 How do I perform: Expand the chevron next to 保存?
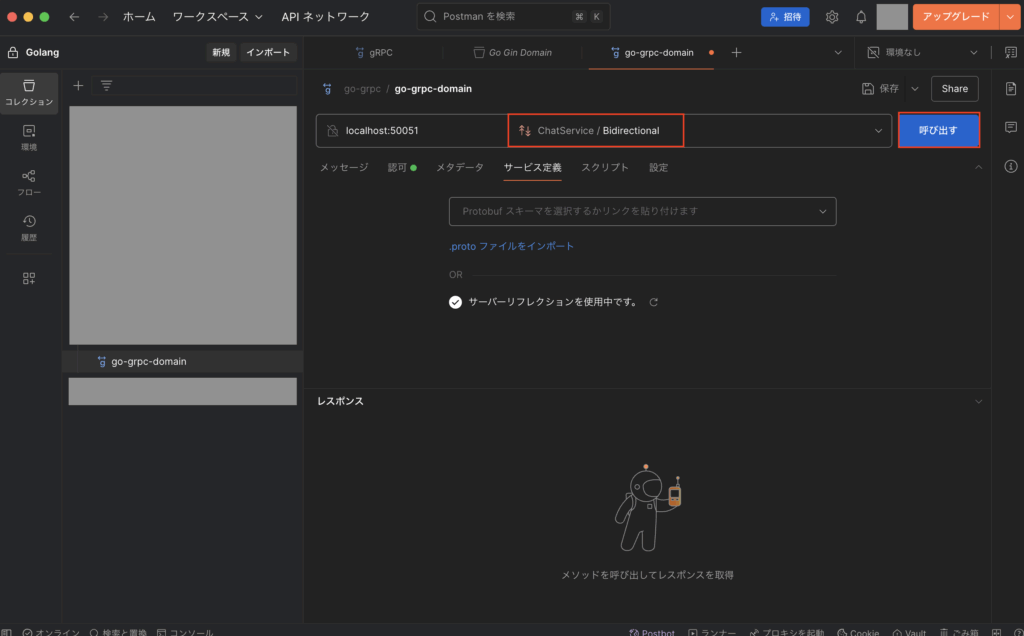point(914,88)
